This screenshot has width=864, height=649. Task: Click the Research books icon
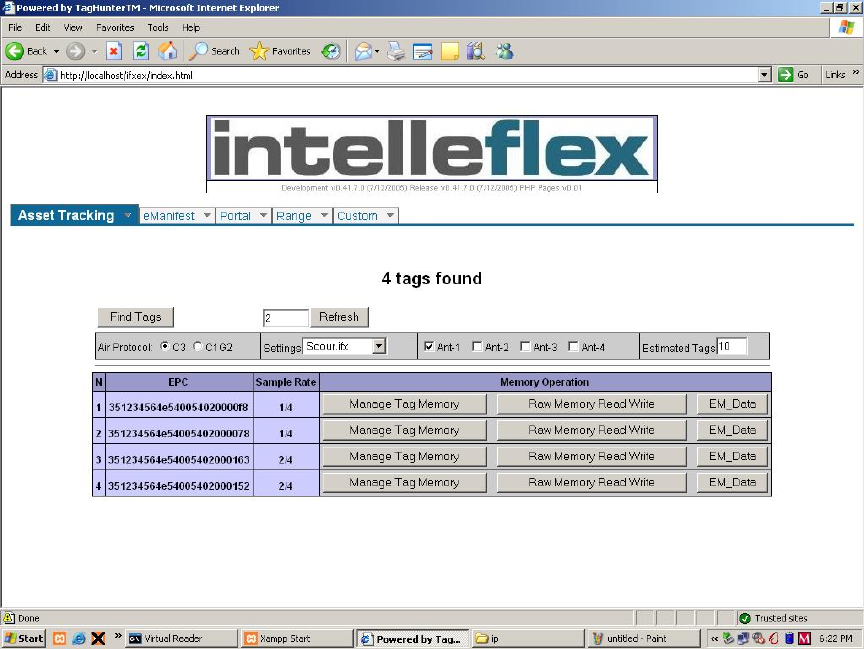(x=476, y=51)
